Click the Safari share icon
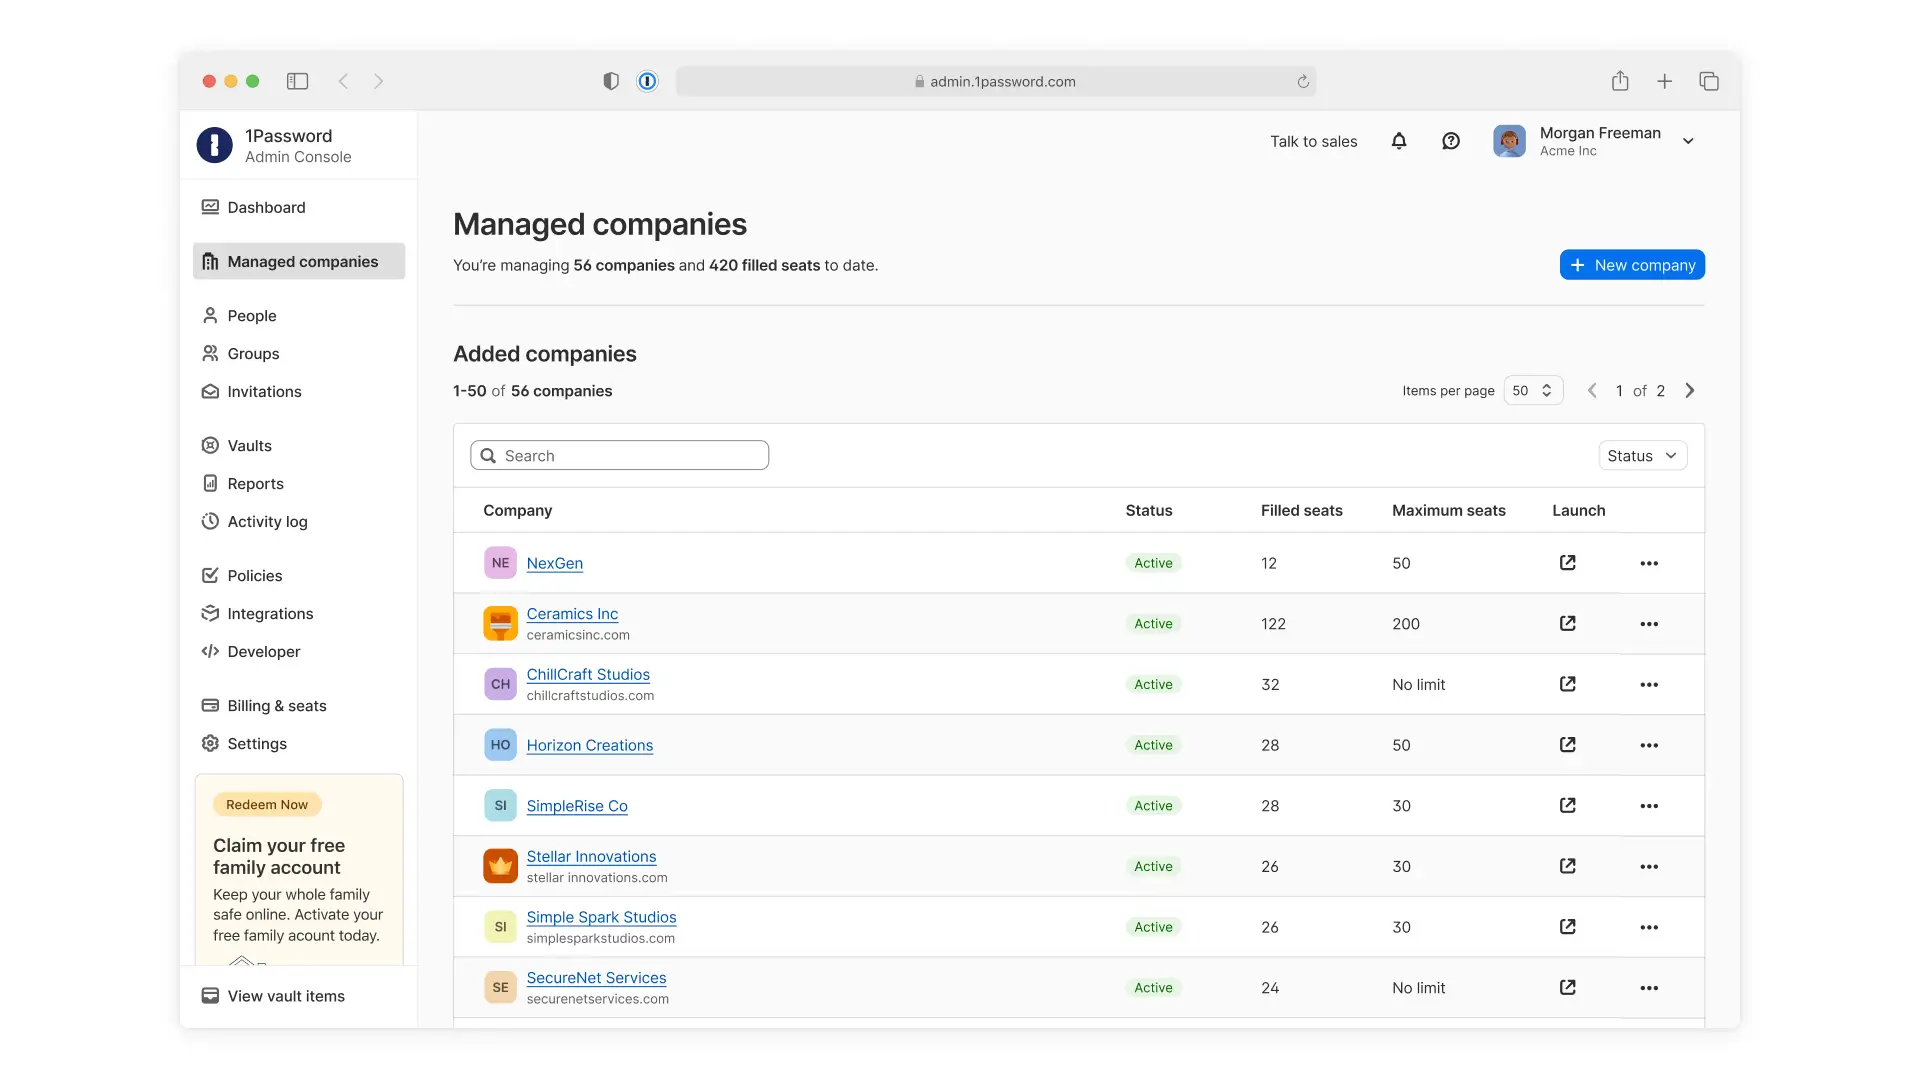The width and height of the screenshot is (1920, 1080). point(1620,81)
